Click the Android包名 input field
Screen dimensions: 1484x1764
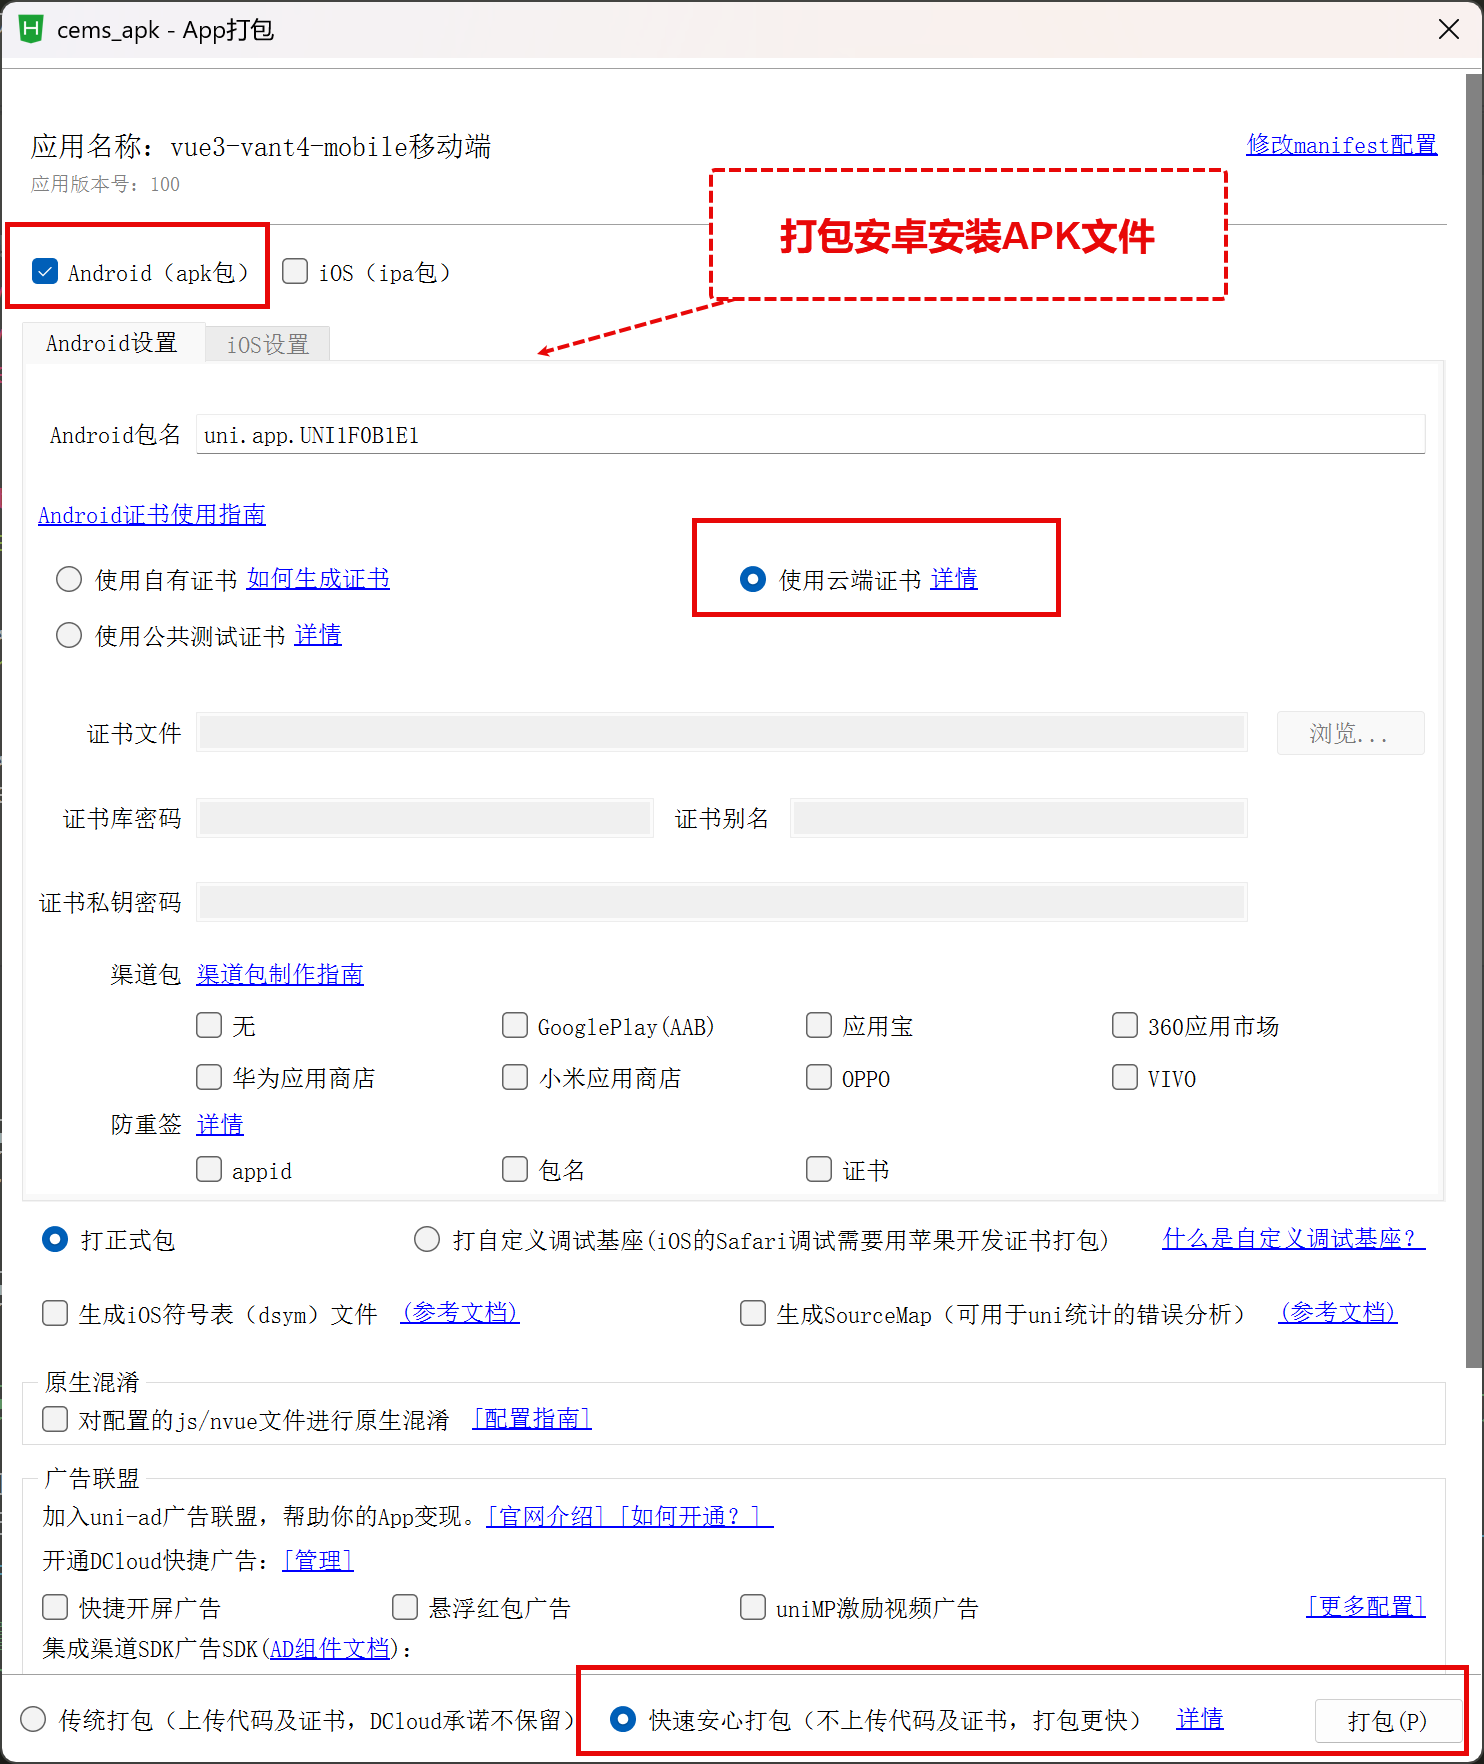[810, 435]
